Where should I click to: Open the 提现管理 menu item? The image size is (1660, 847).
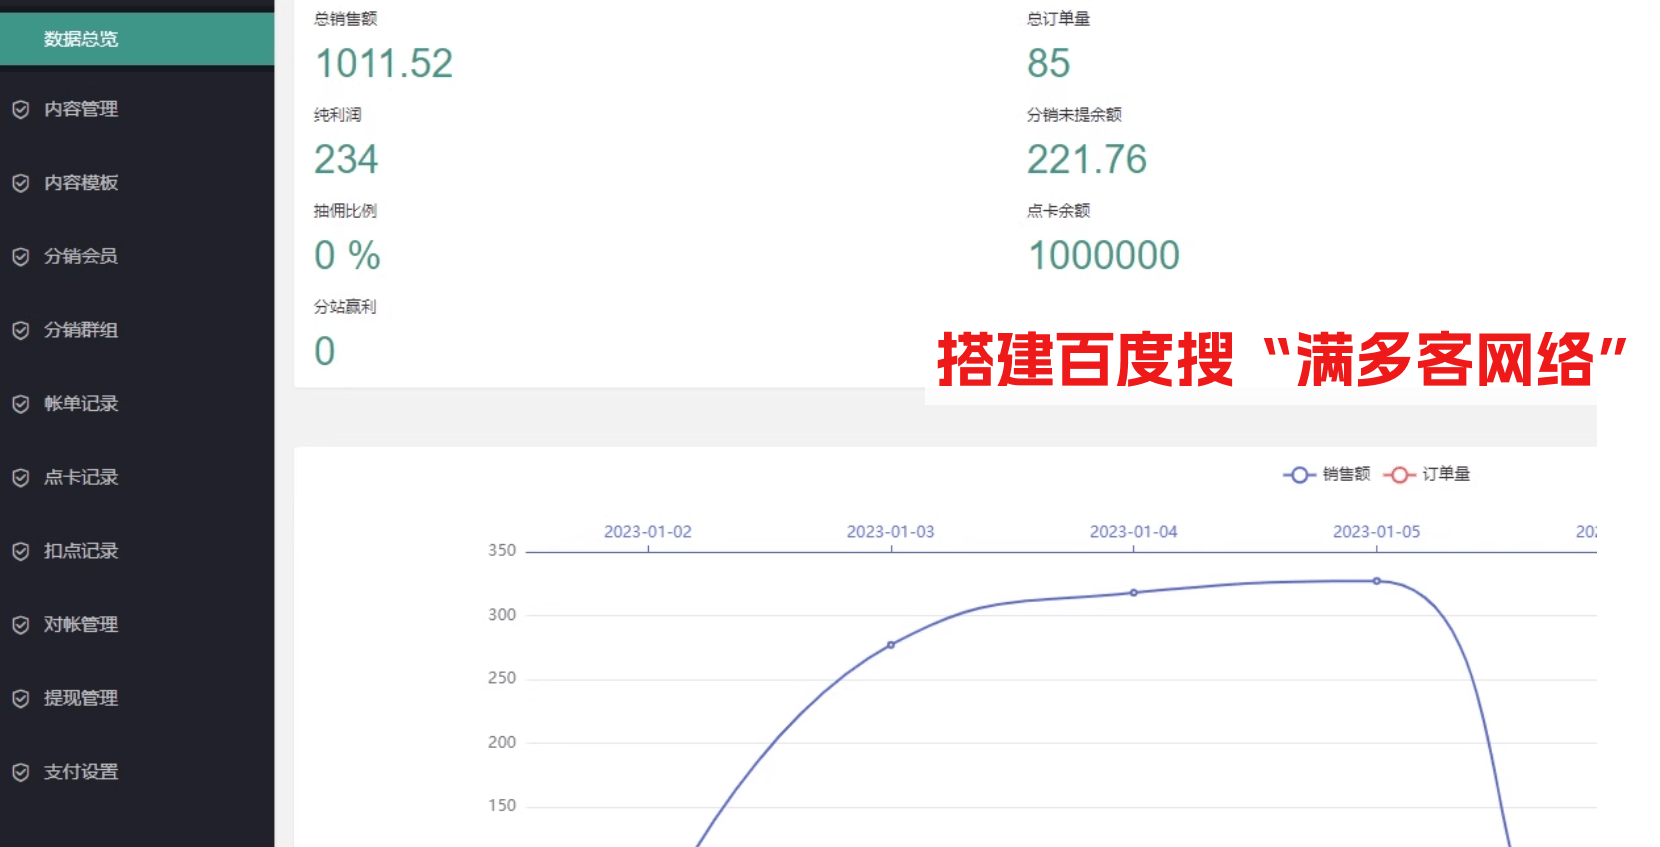pos(81,698)
